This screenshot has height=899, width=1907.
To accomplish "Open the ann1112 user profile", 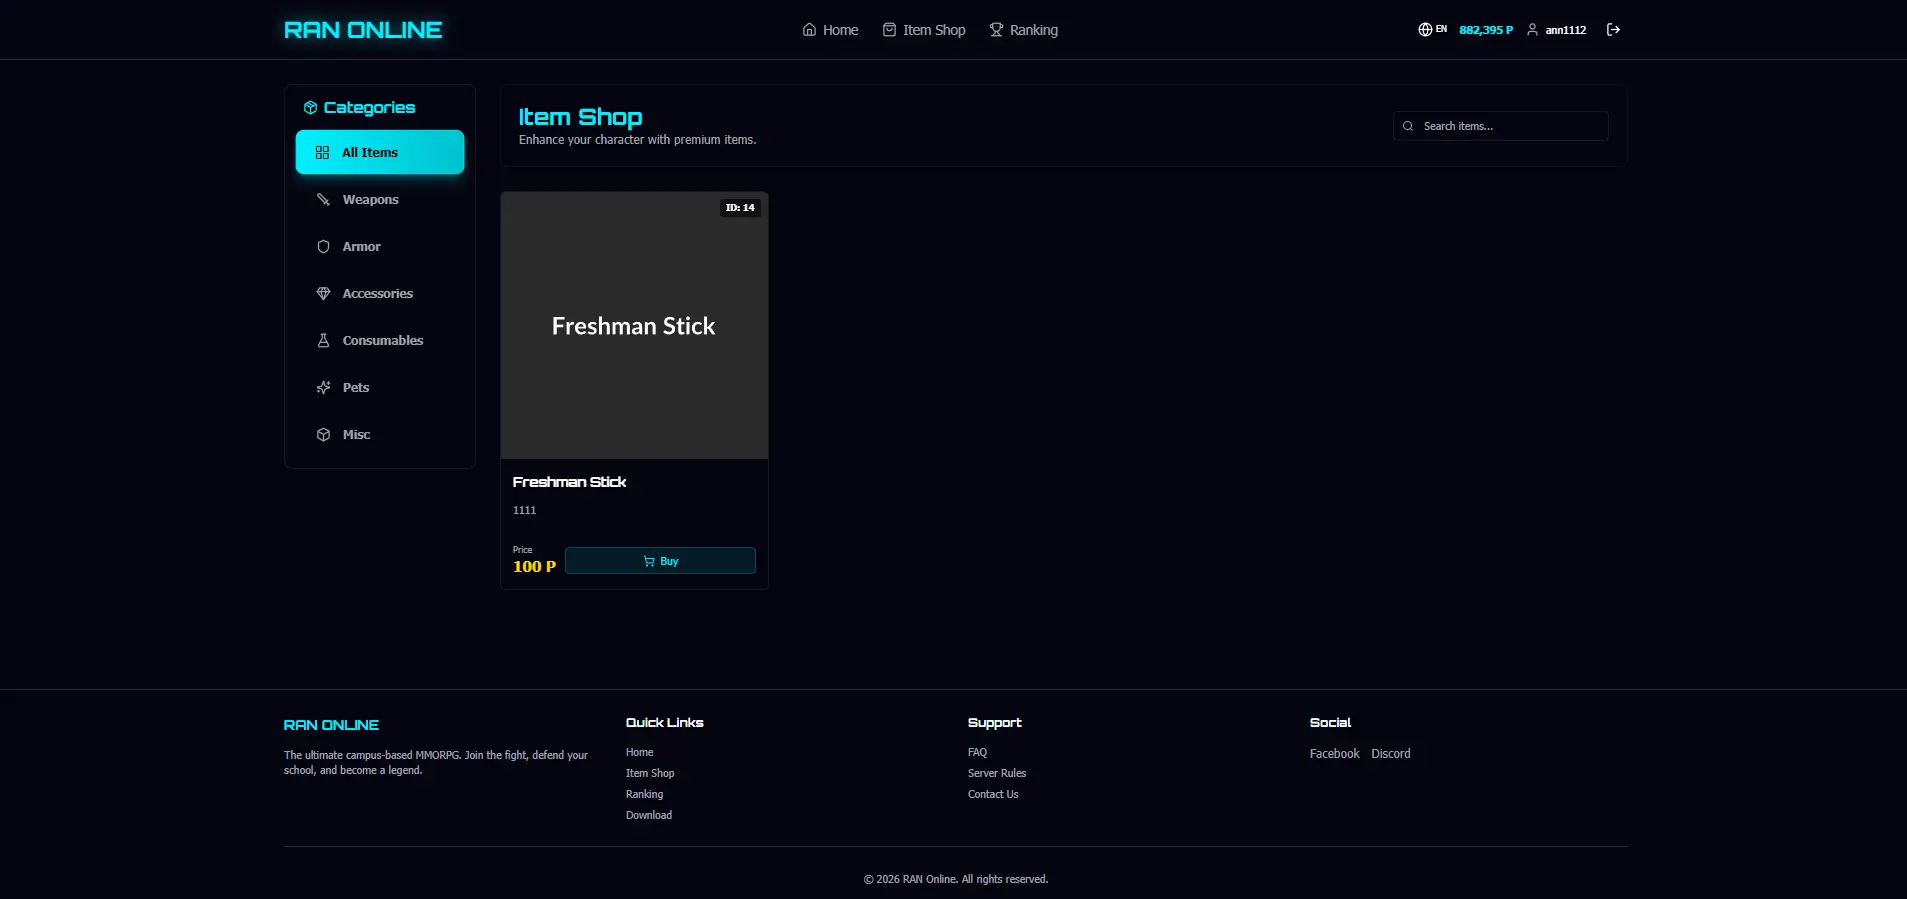I will tap(1556, 30).
